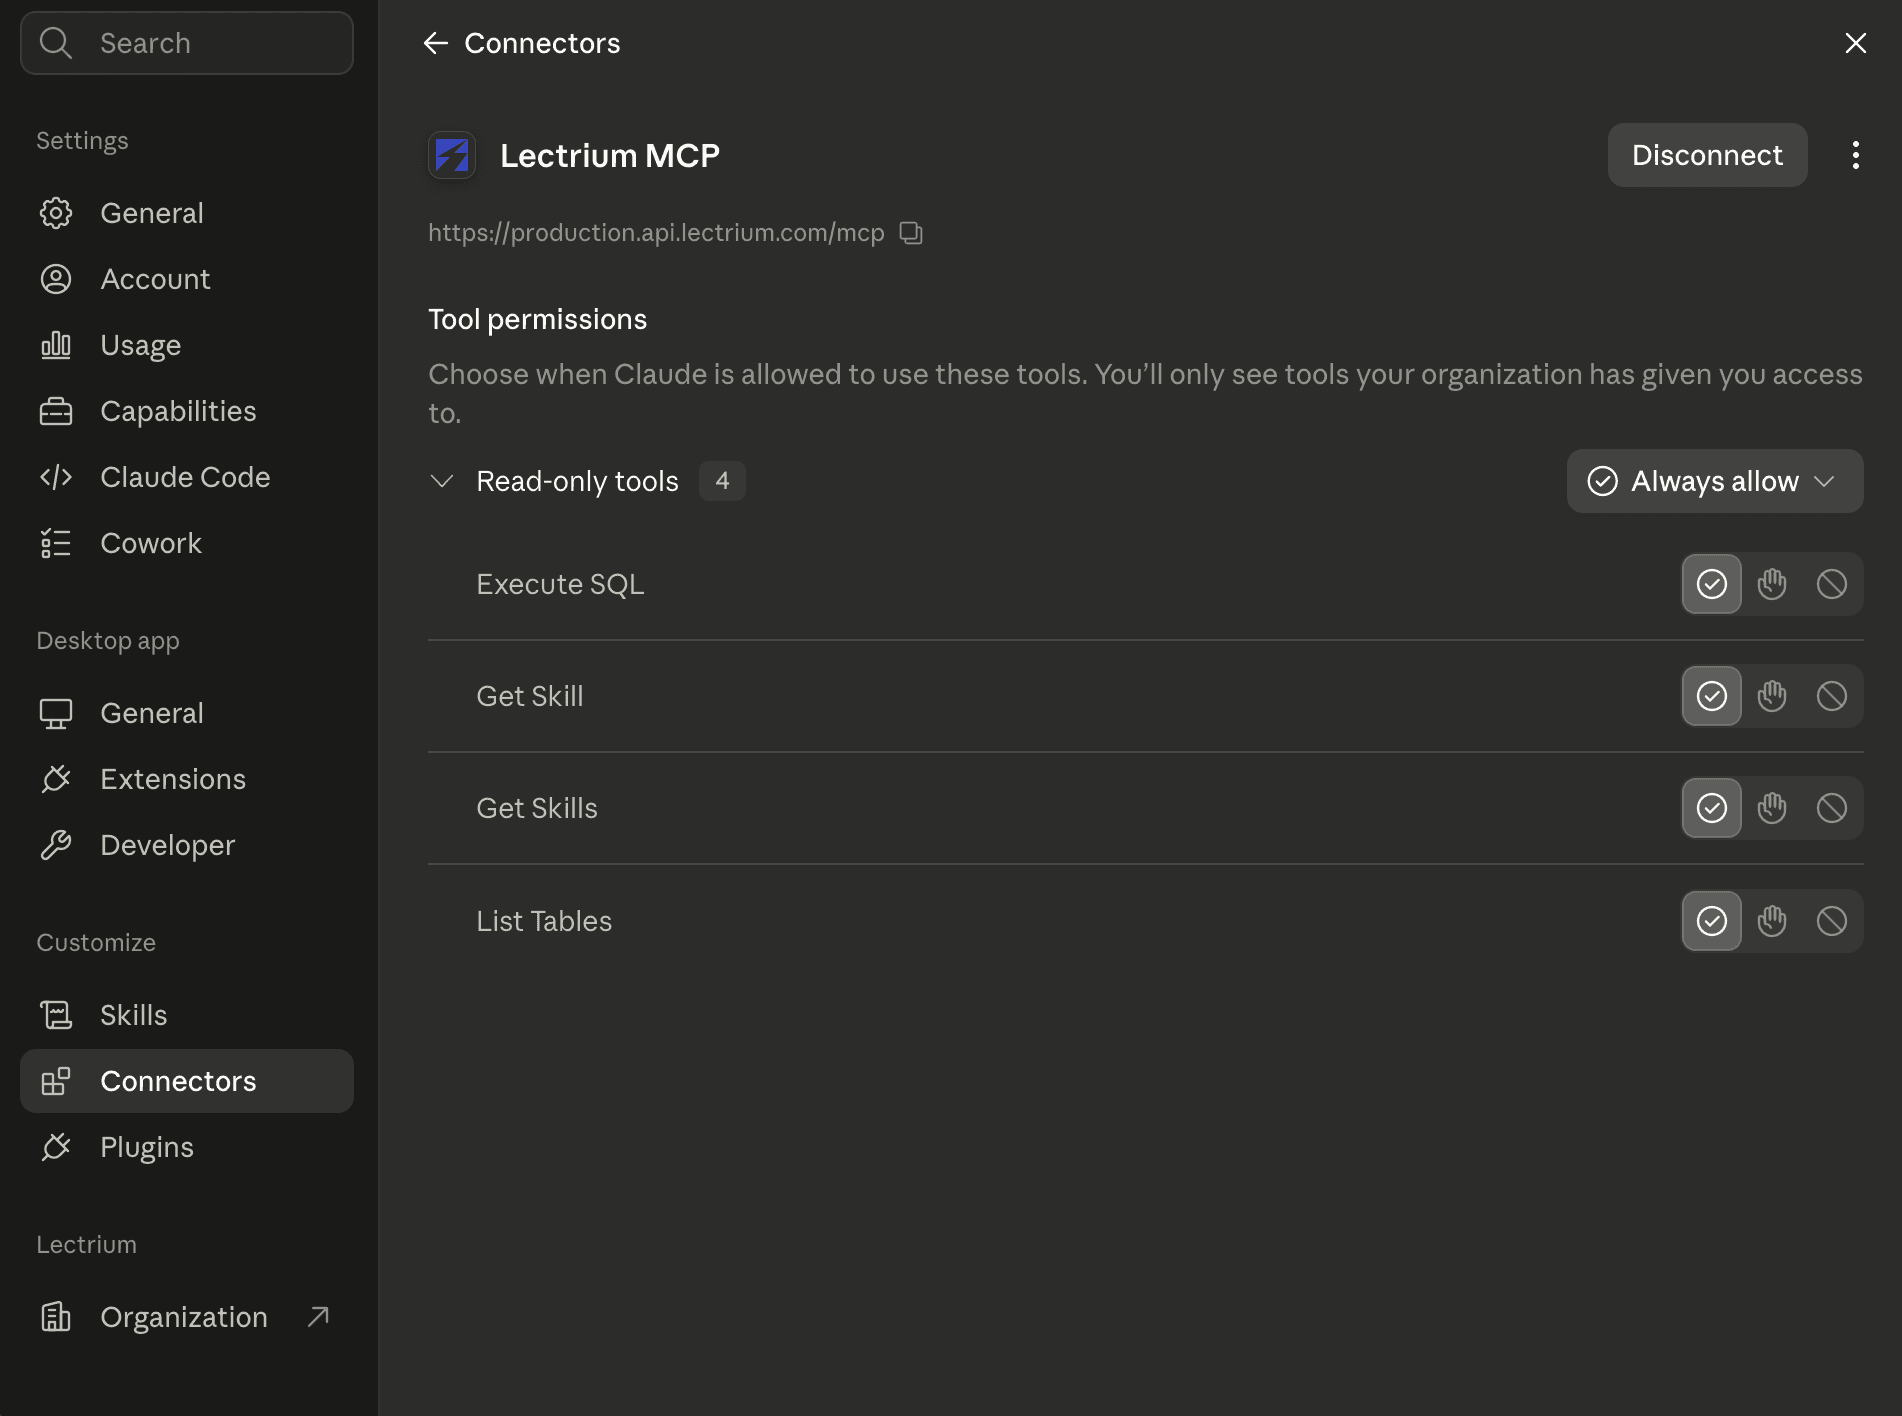This screenshot has width=1902, height=1416.
Task: Click the tools count badge 4
Action: click(722, 481)
